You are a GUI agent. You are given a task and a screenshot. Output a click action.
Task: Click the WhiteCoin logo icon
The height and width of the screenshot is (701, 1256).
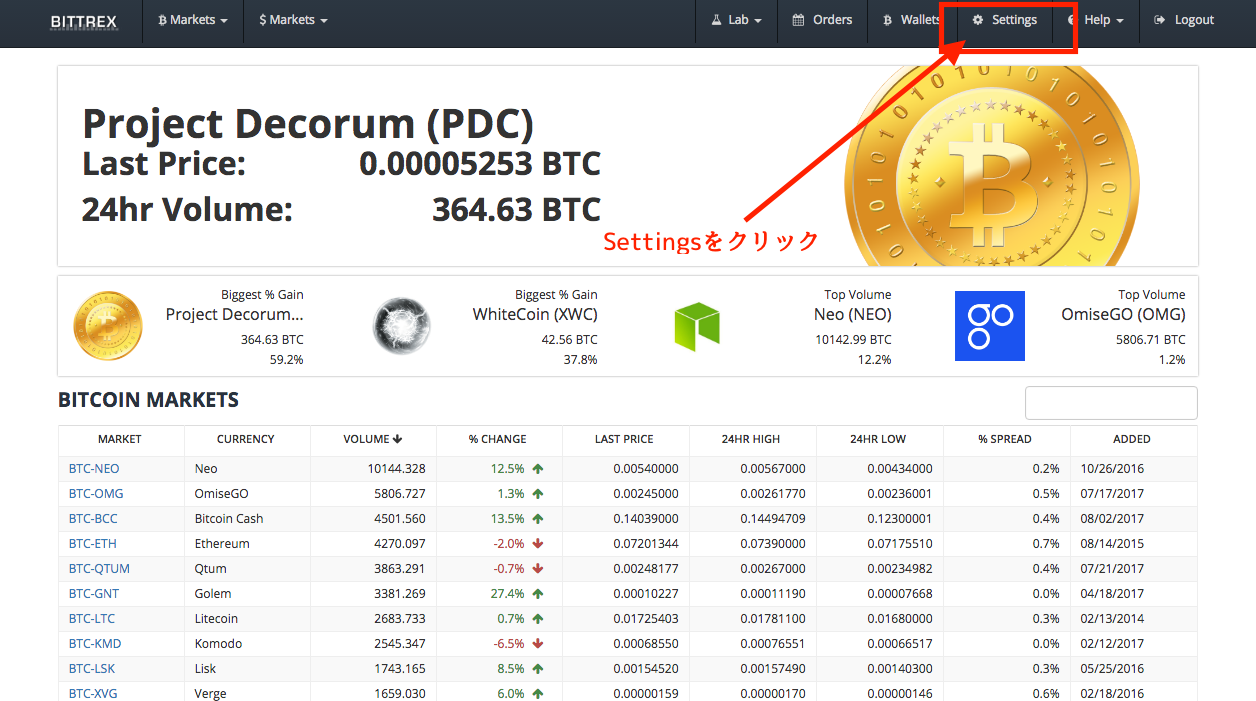(x=402, y=326)
